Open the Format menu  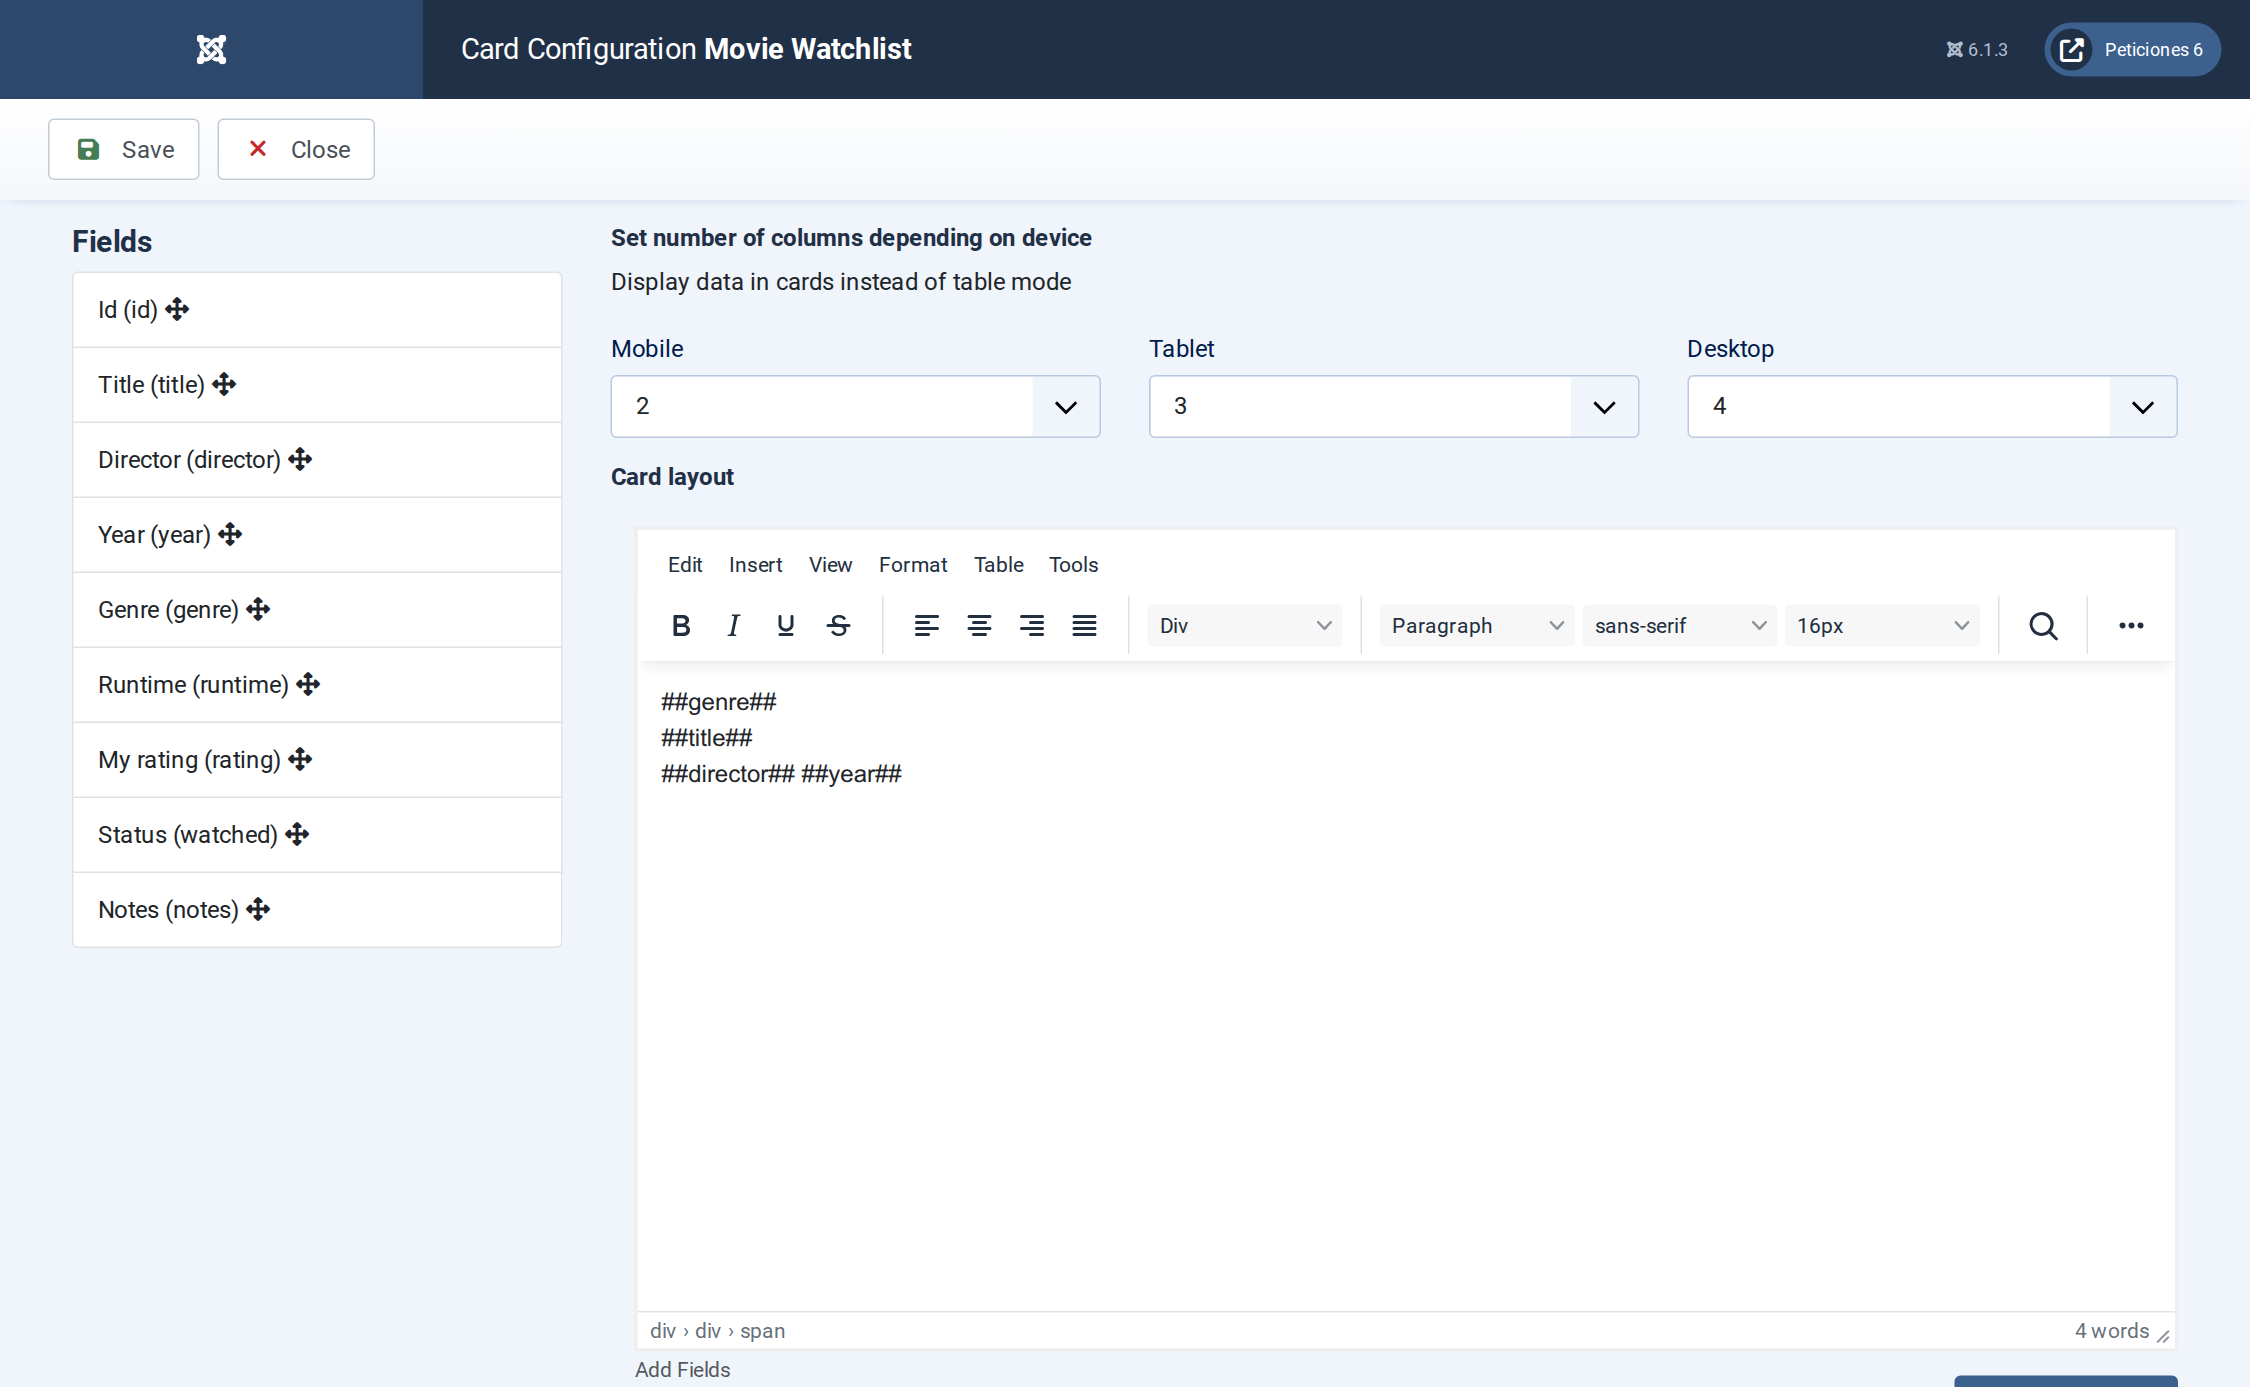click(x=913, y=565)
